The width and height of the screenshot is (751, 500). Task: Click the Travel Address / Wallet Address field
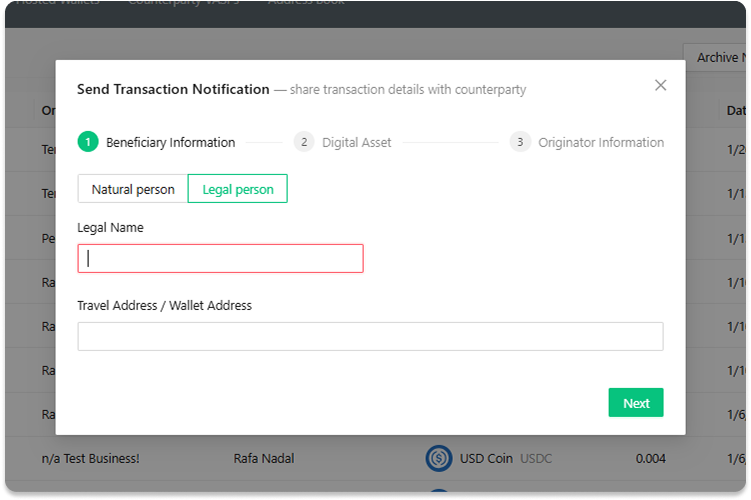[370, 336]
